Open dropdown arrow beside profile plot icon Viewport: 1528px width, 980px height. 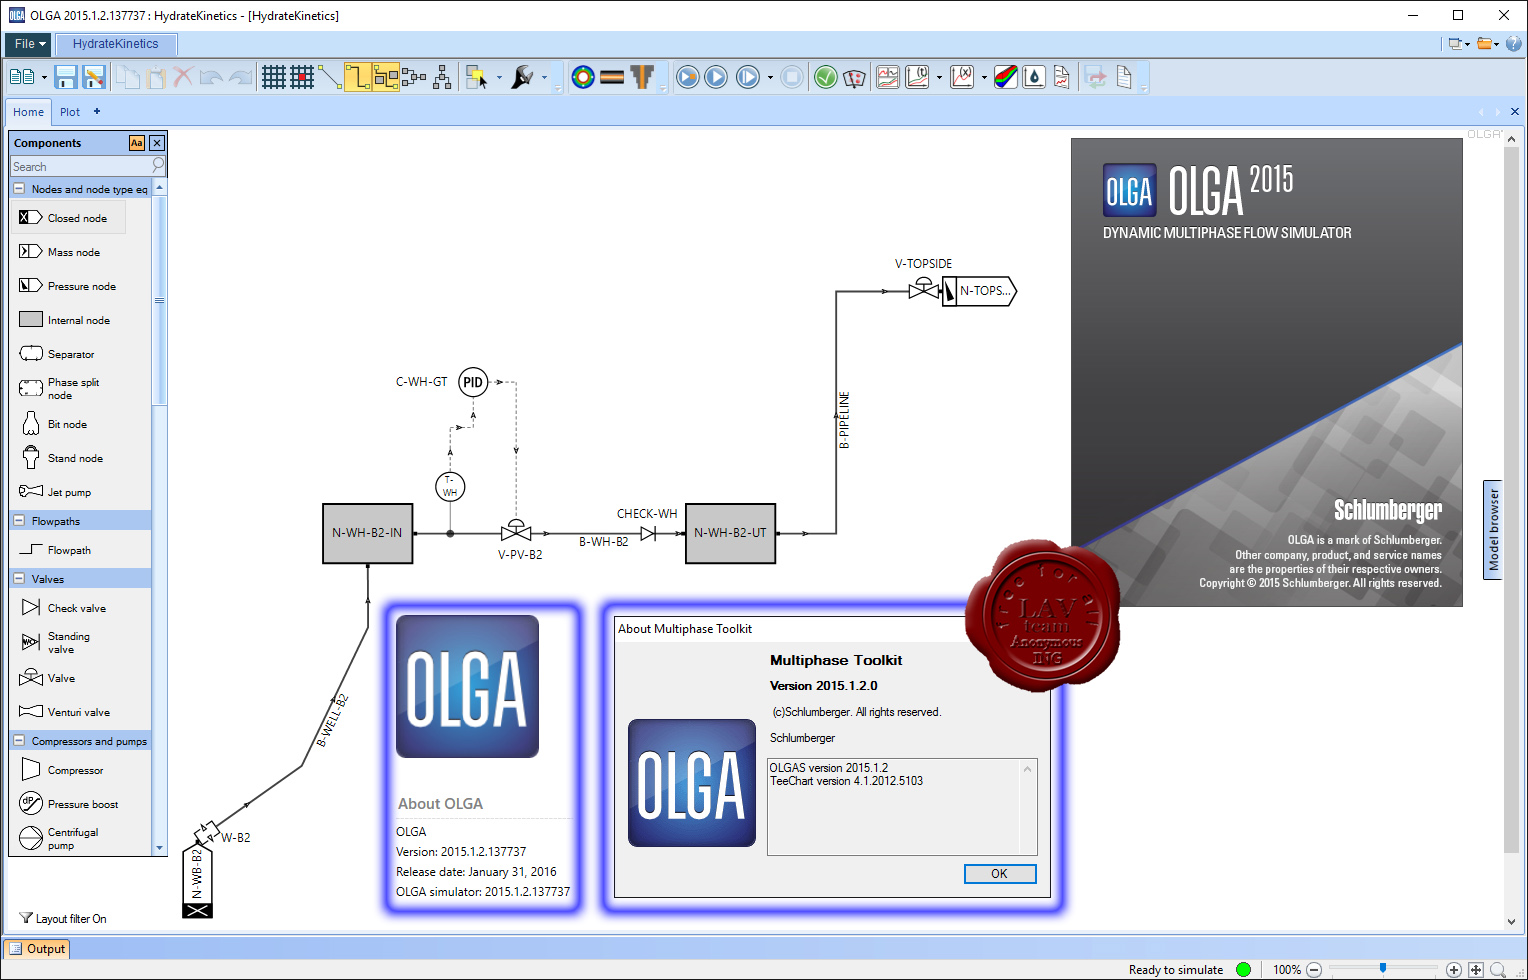pos(984,77)
